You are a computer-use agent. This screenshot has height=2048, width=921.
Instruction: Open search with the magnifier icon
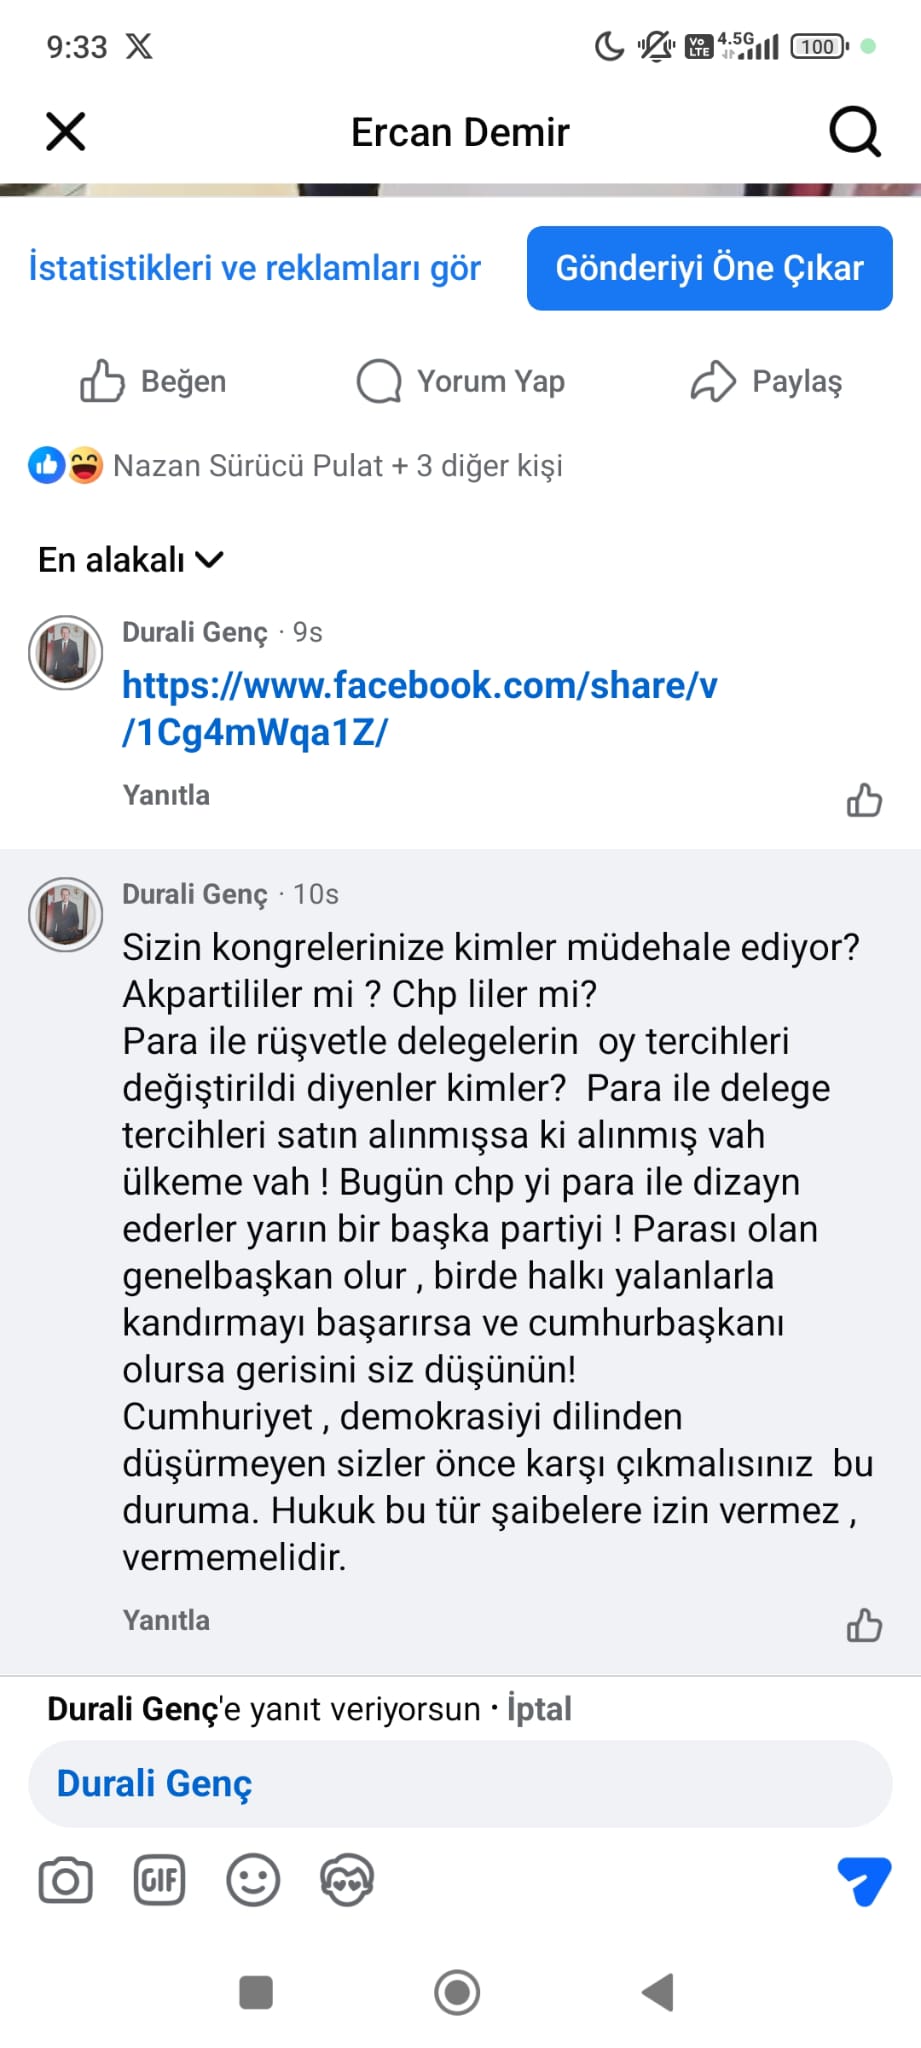(855, 131)
